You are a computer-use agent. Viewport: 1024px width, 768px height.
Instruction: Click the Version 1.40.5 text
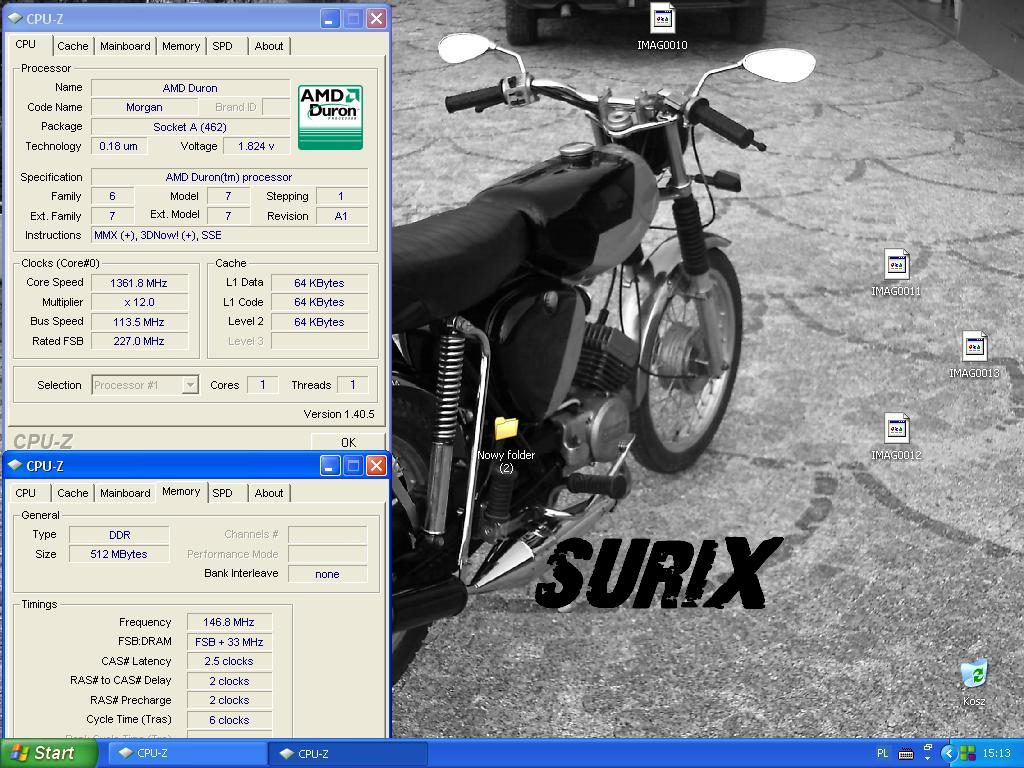pos(339,414)
